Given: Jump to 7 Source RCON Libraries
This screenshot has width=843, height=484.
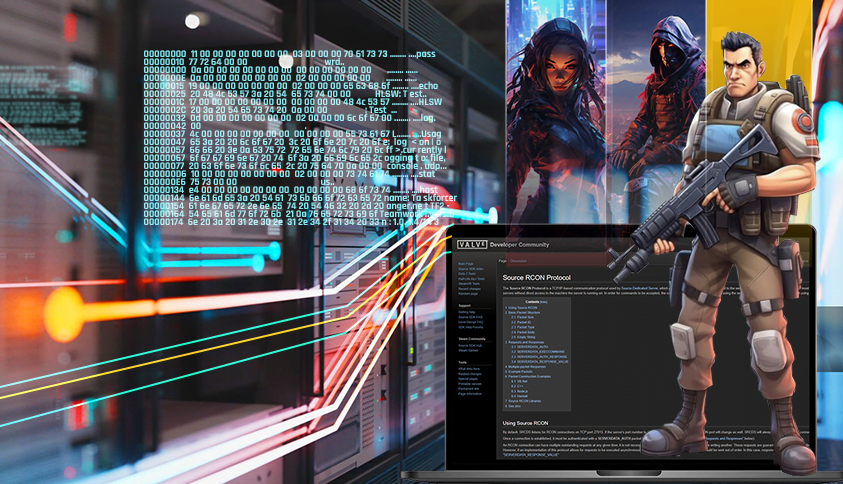Looking at the screenshot, I should [523, 401].
